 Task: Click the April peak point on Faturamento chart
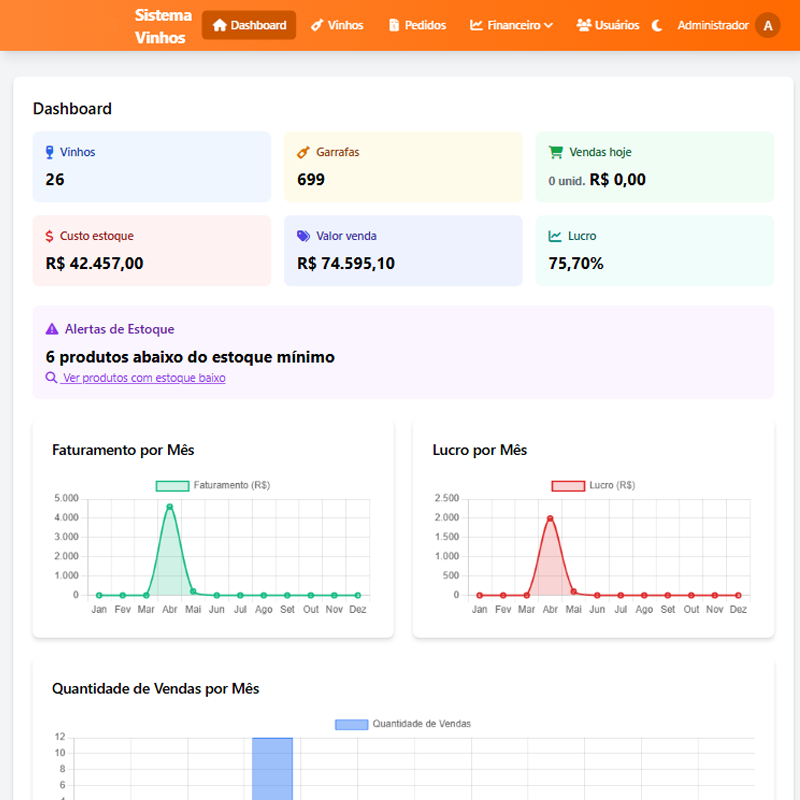click(170, 507)
